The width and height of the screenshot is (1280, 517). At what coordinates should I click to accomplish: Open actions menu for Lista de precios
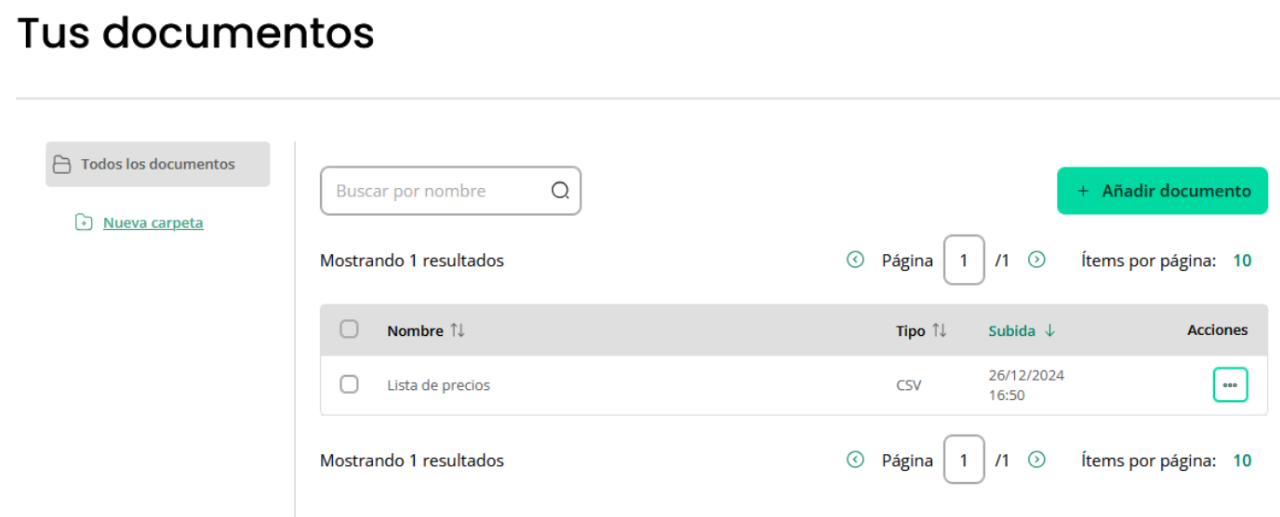[x=1230, y=385]
